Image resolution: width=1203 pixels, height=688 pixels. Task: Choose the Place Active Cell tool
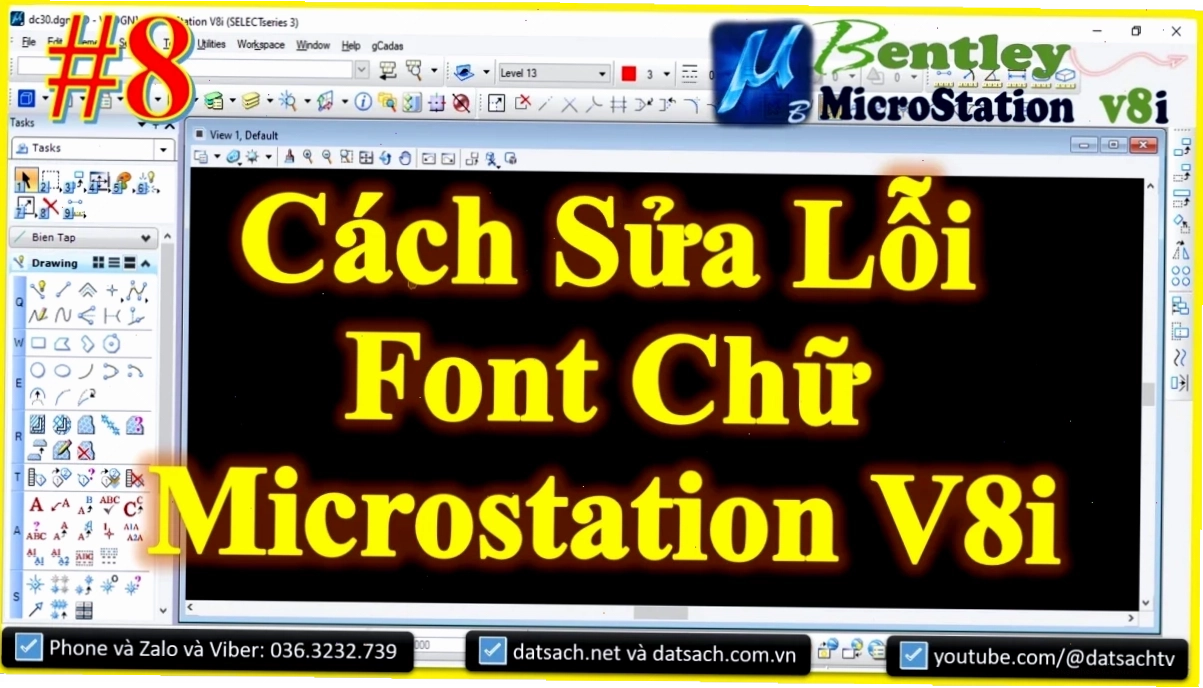pyautogui.click(x=37, y=583)
